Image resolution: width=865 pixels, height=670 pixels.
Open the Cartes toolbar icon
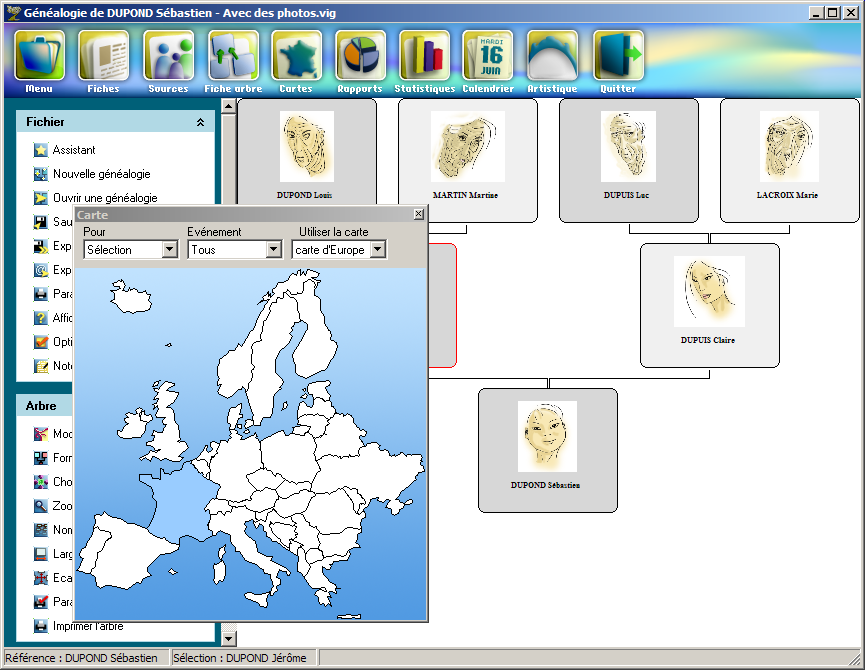click(296, 56)
